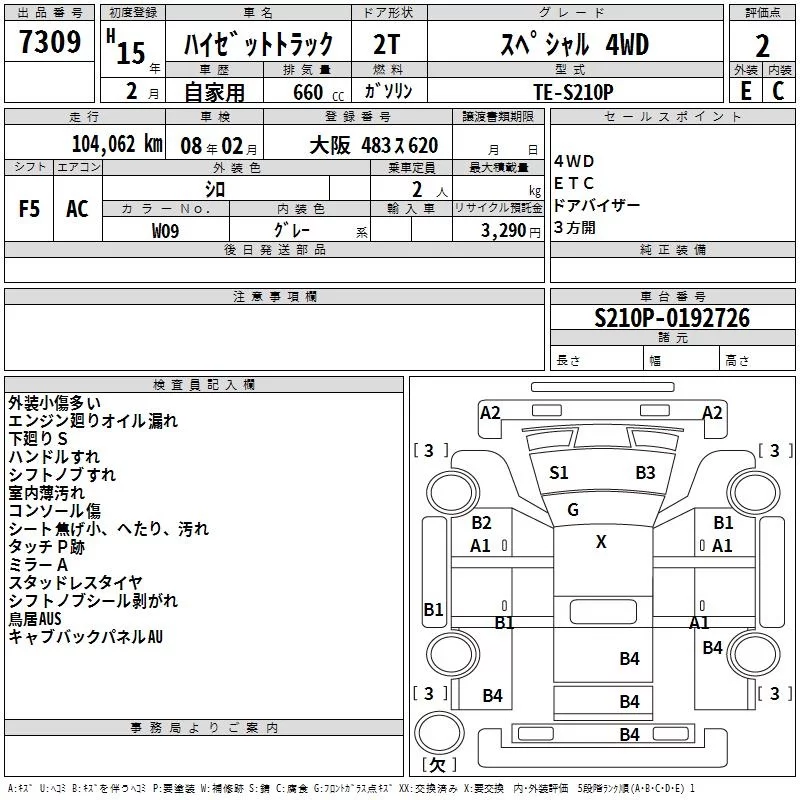Image resolution: width=800 pixels, height=800 pixels.
Task: Click the sales point 3方開
Action: coord(574,228)
